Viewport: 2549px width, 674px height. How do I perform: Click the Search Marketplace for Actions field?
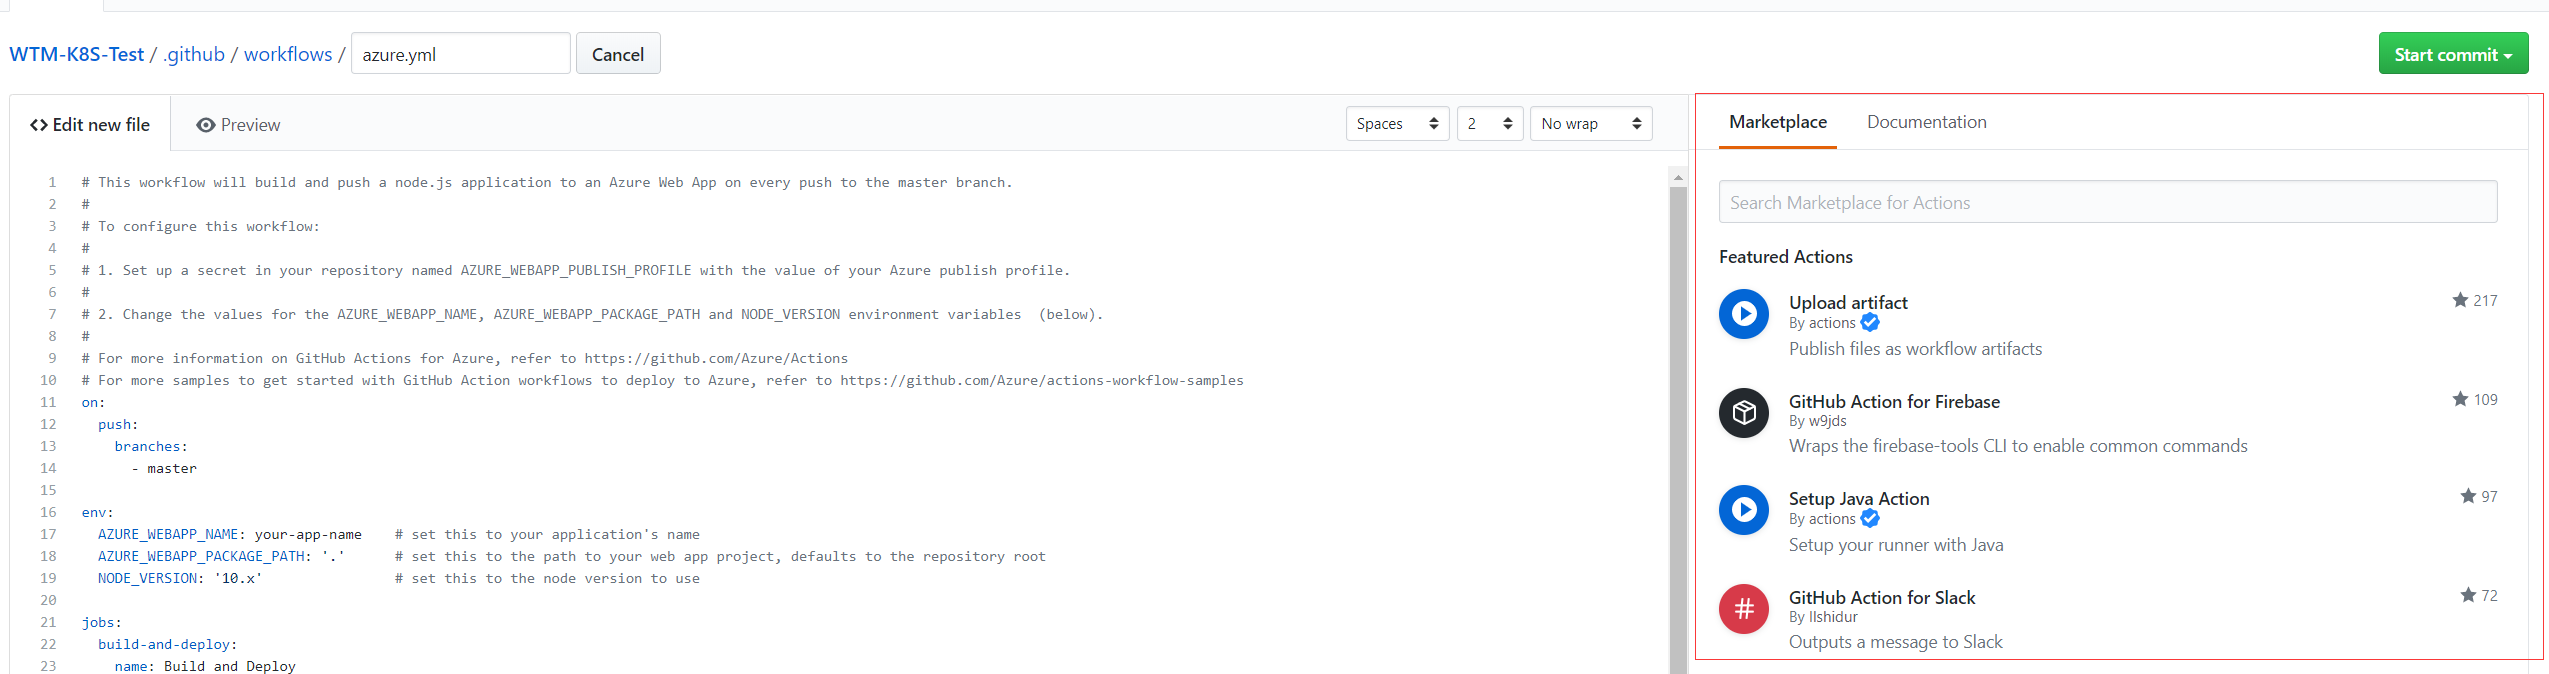point(2107,203)
